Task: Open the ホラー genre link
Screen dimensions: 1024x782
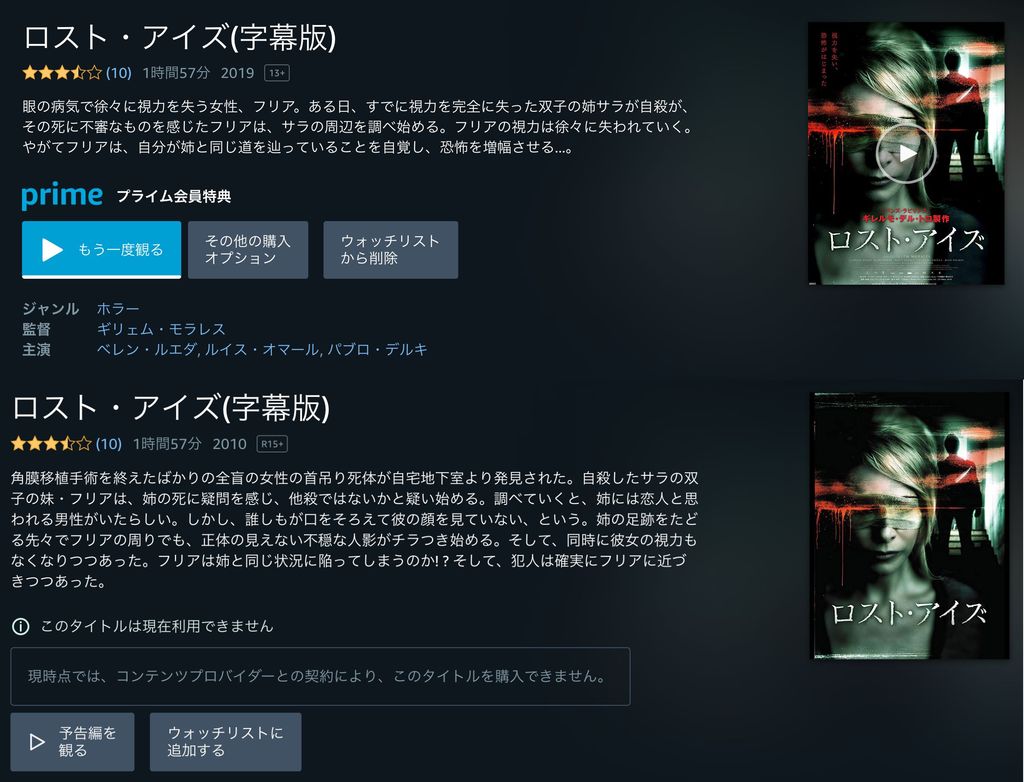Action: [118, 308]
